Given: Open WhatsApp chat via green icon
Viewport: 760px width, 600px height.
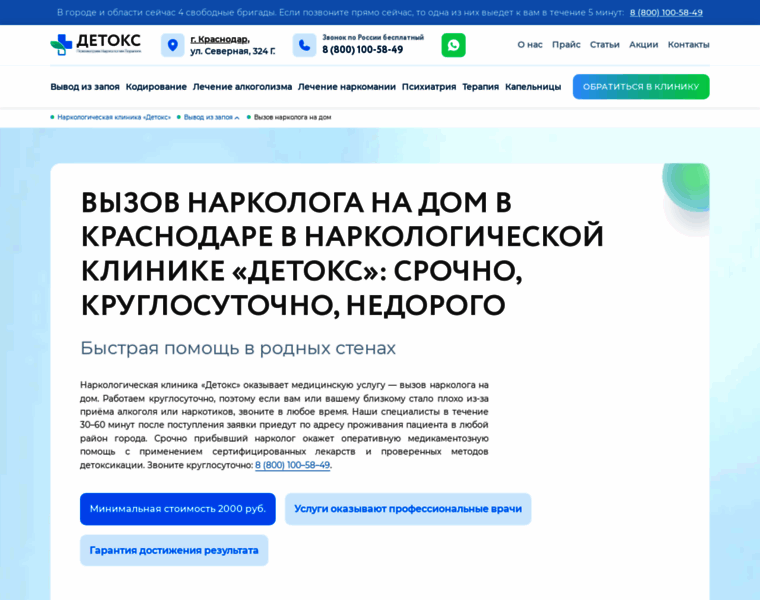Looking at the screenshot, I should pos(453,45).
